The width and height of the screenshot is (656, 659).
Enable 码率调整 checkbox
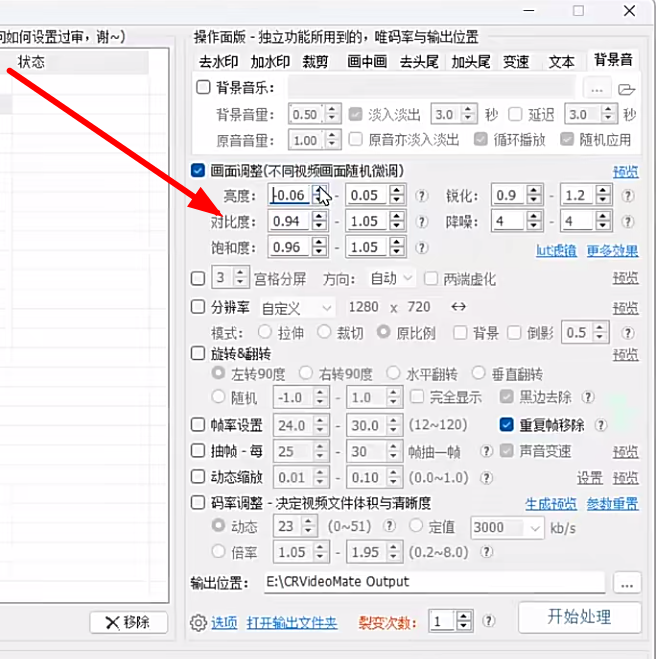tap(198, 503)
